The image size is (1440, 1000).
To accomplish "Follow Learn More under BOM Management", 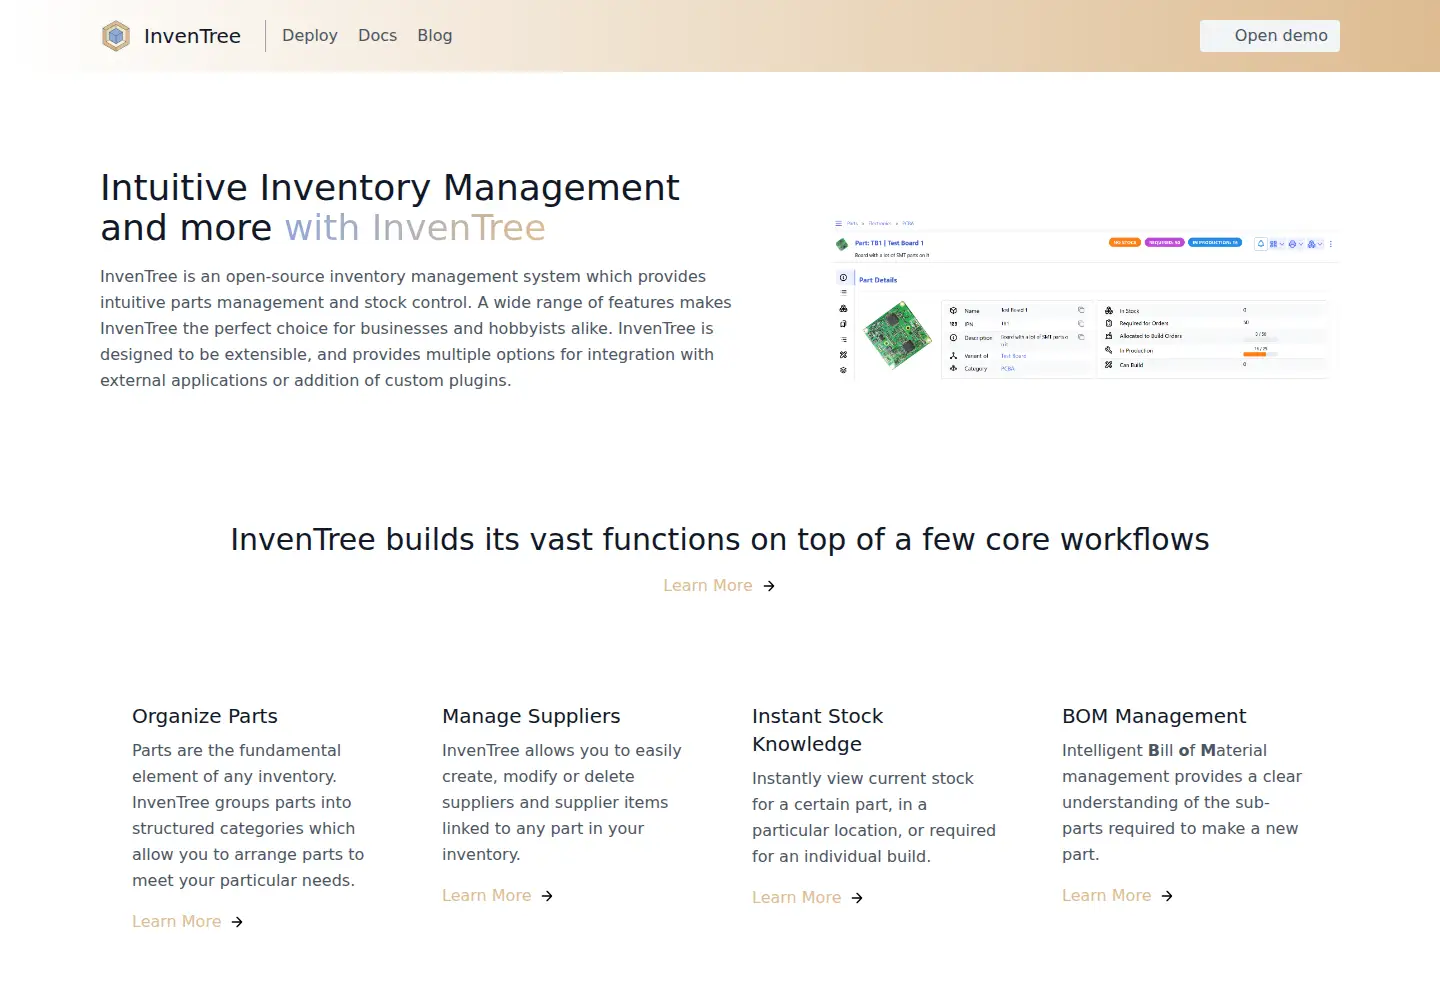I will (x=1107, y=896).
